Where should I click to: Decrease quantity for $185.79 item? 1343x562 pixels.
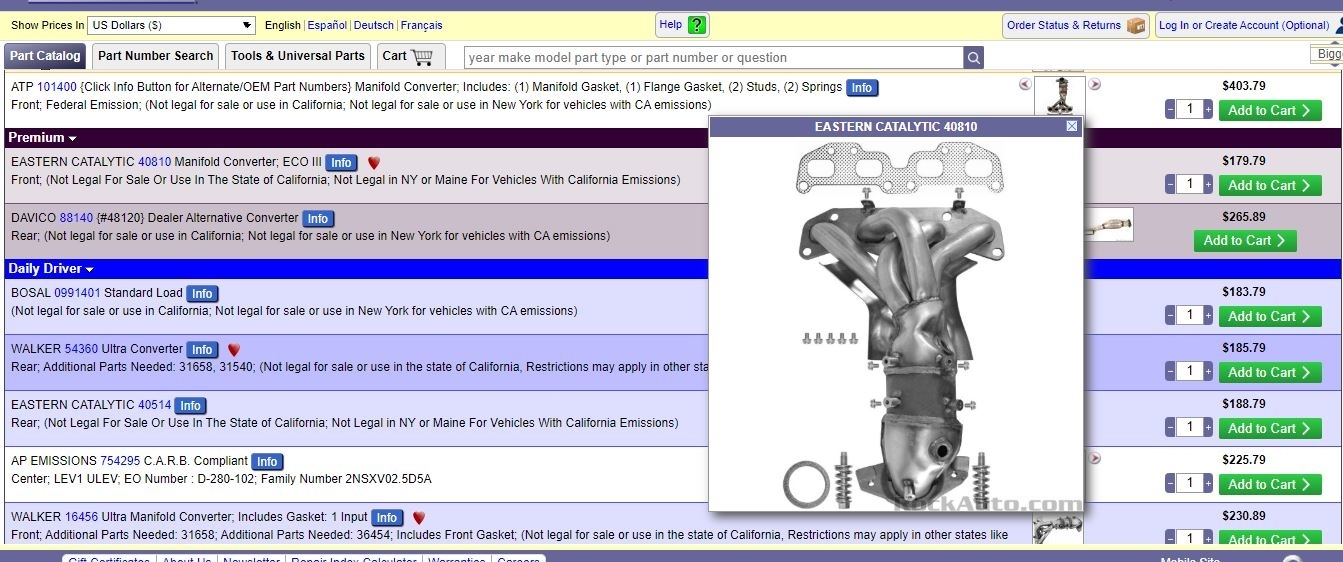(1171, 373)
